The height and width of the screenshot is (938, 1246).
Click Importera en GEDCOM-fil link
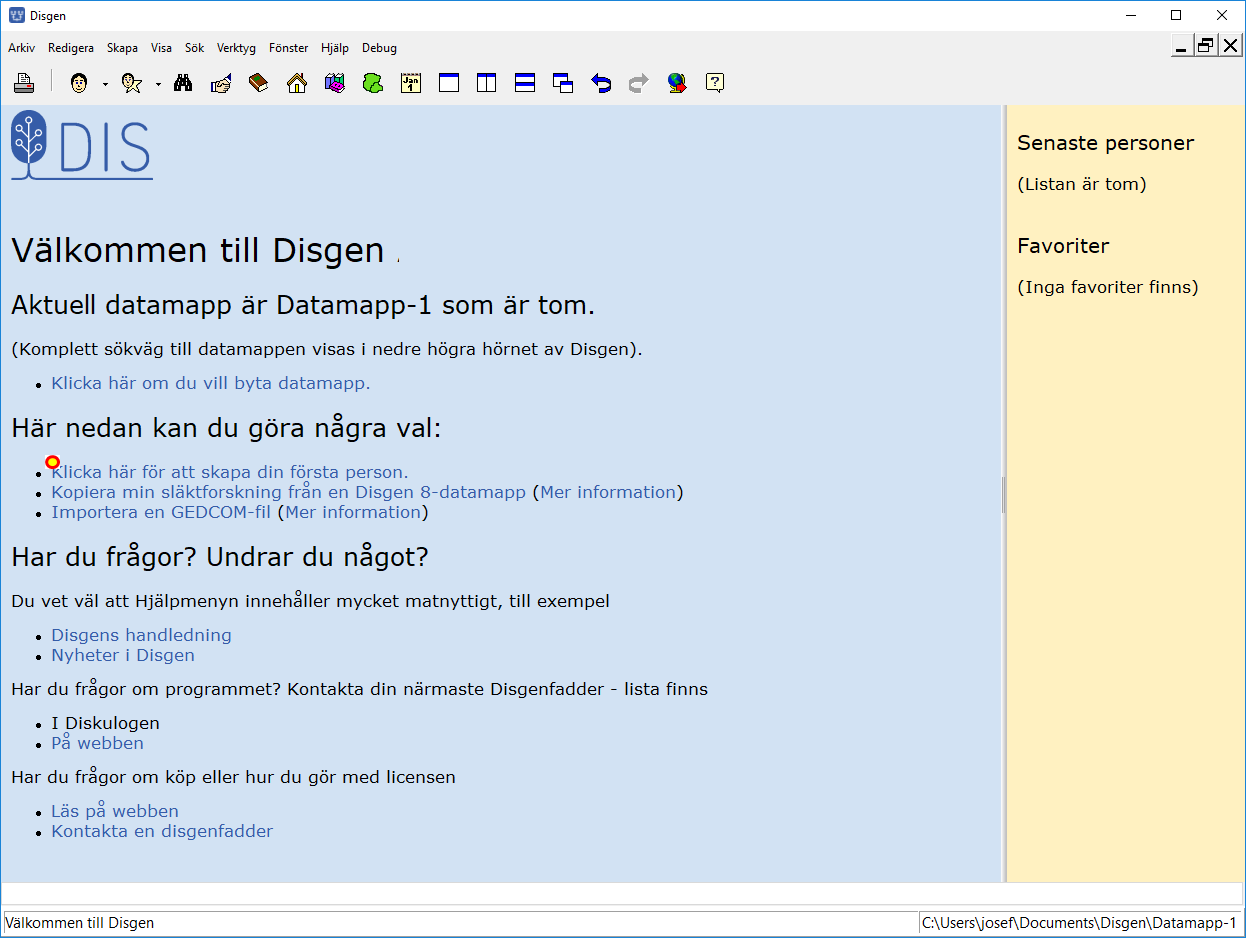tap(161, 512)
